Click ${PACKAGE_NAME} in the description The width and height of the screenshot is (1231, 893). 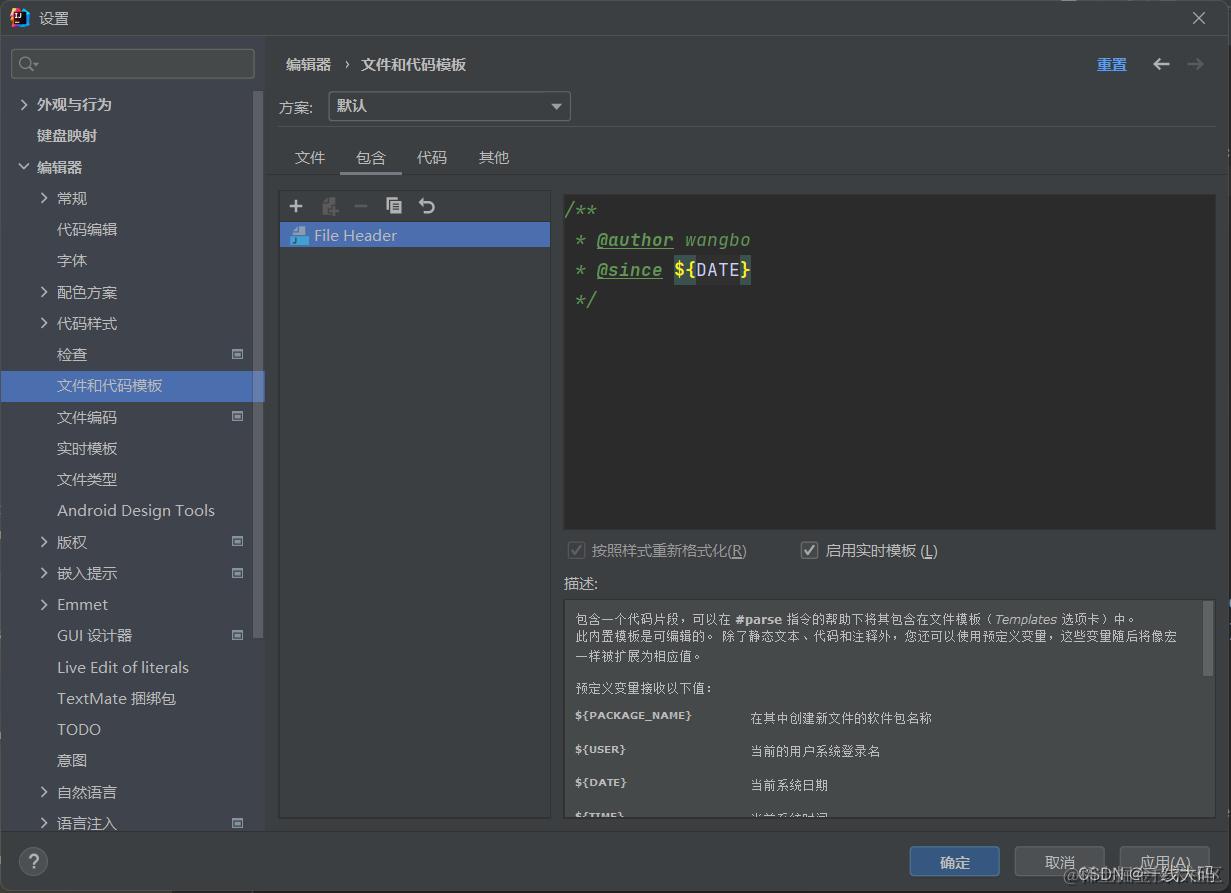(633, 716)
